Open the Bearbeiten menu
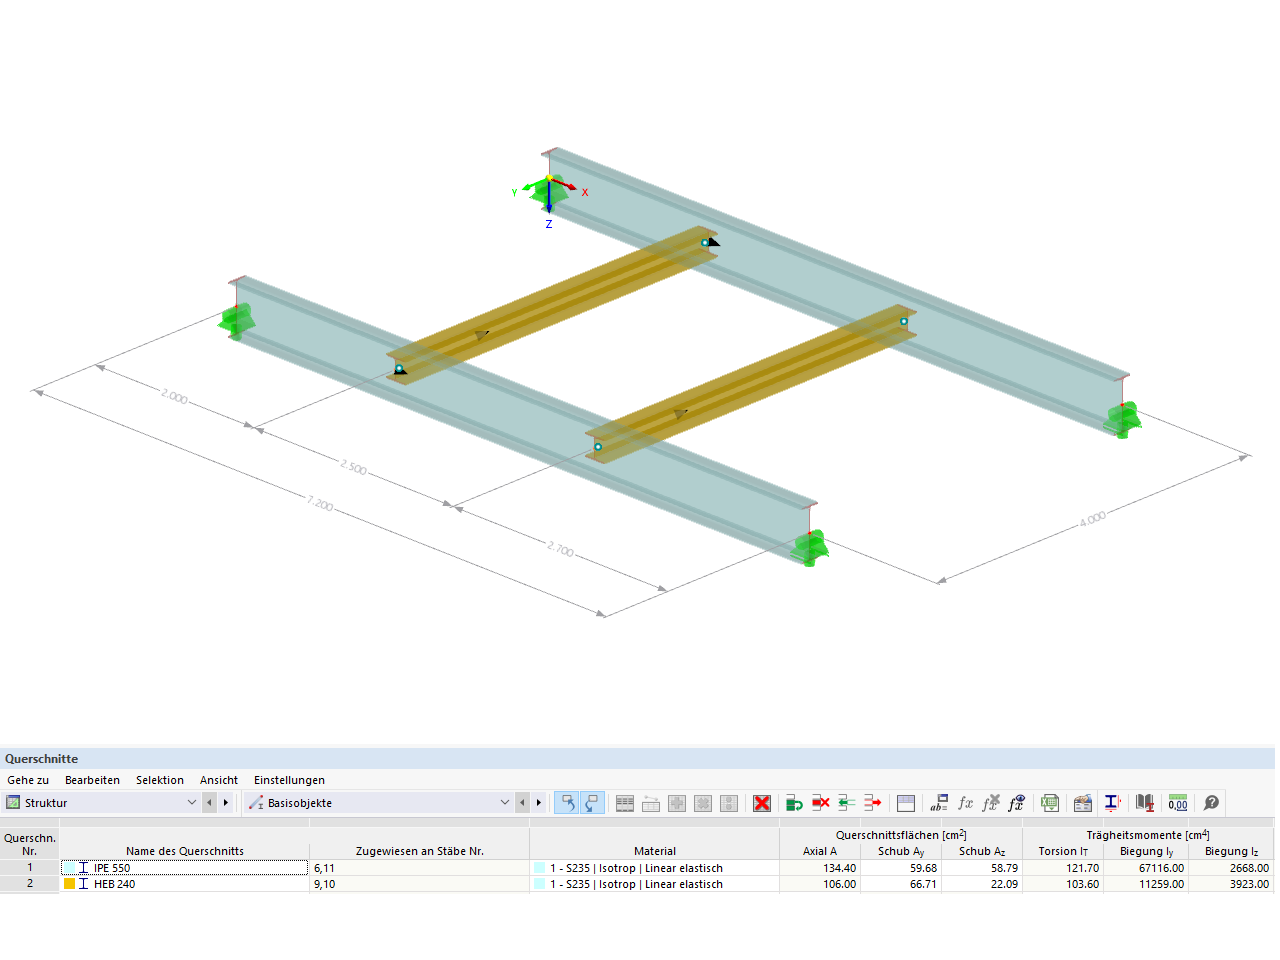1280x960 pixels. click(92, 780)
